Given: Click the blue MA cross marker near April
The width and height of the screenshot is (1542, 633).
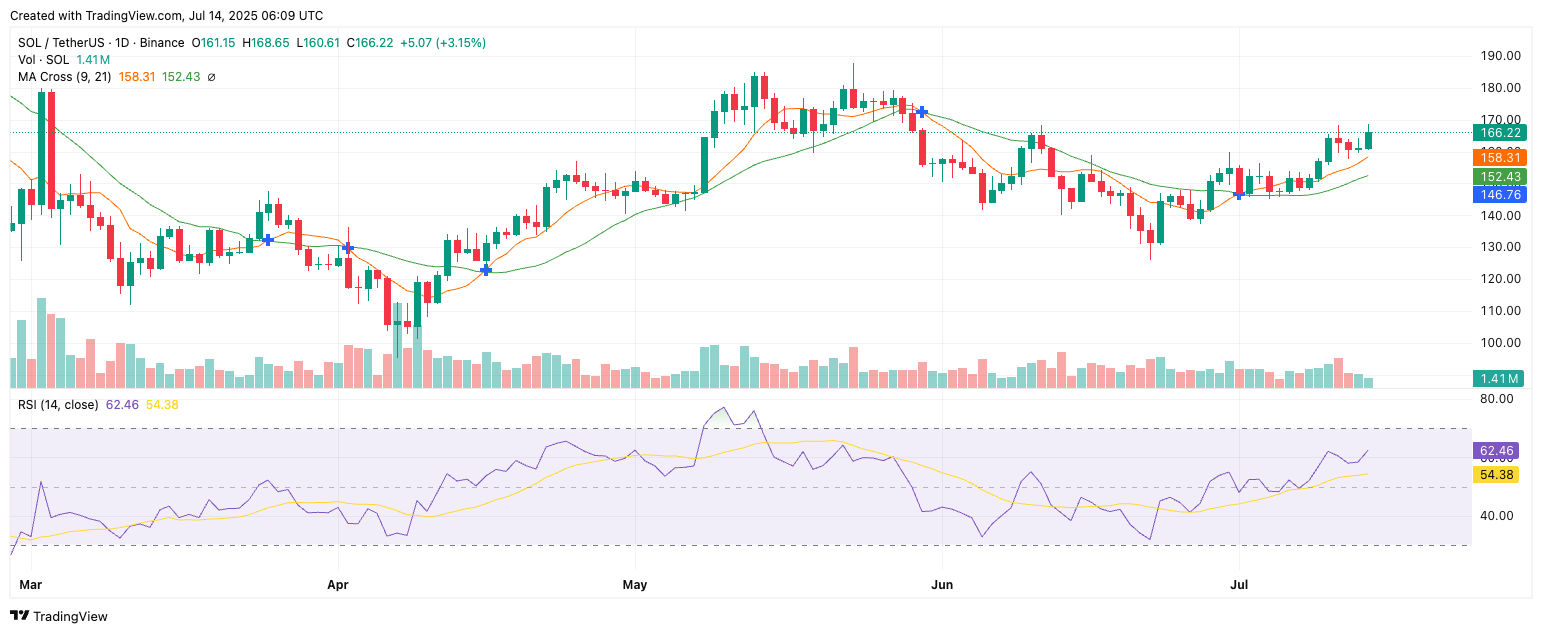Looking at the screenshot, I should pyautogui.click(x=347, y=247).
